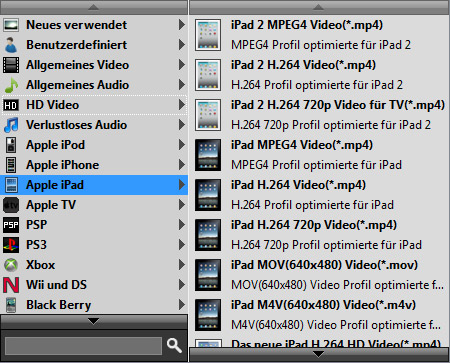Click thumbnail for iPad MPEG4 Video
Image resolution: width=450 pixels, height=363 pixels.
click(x=208, y=155)
